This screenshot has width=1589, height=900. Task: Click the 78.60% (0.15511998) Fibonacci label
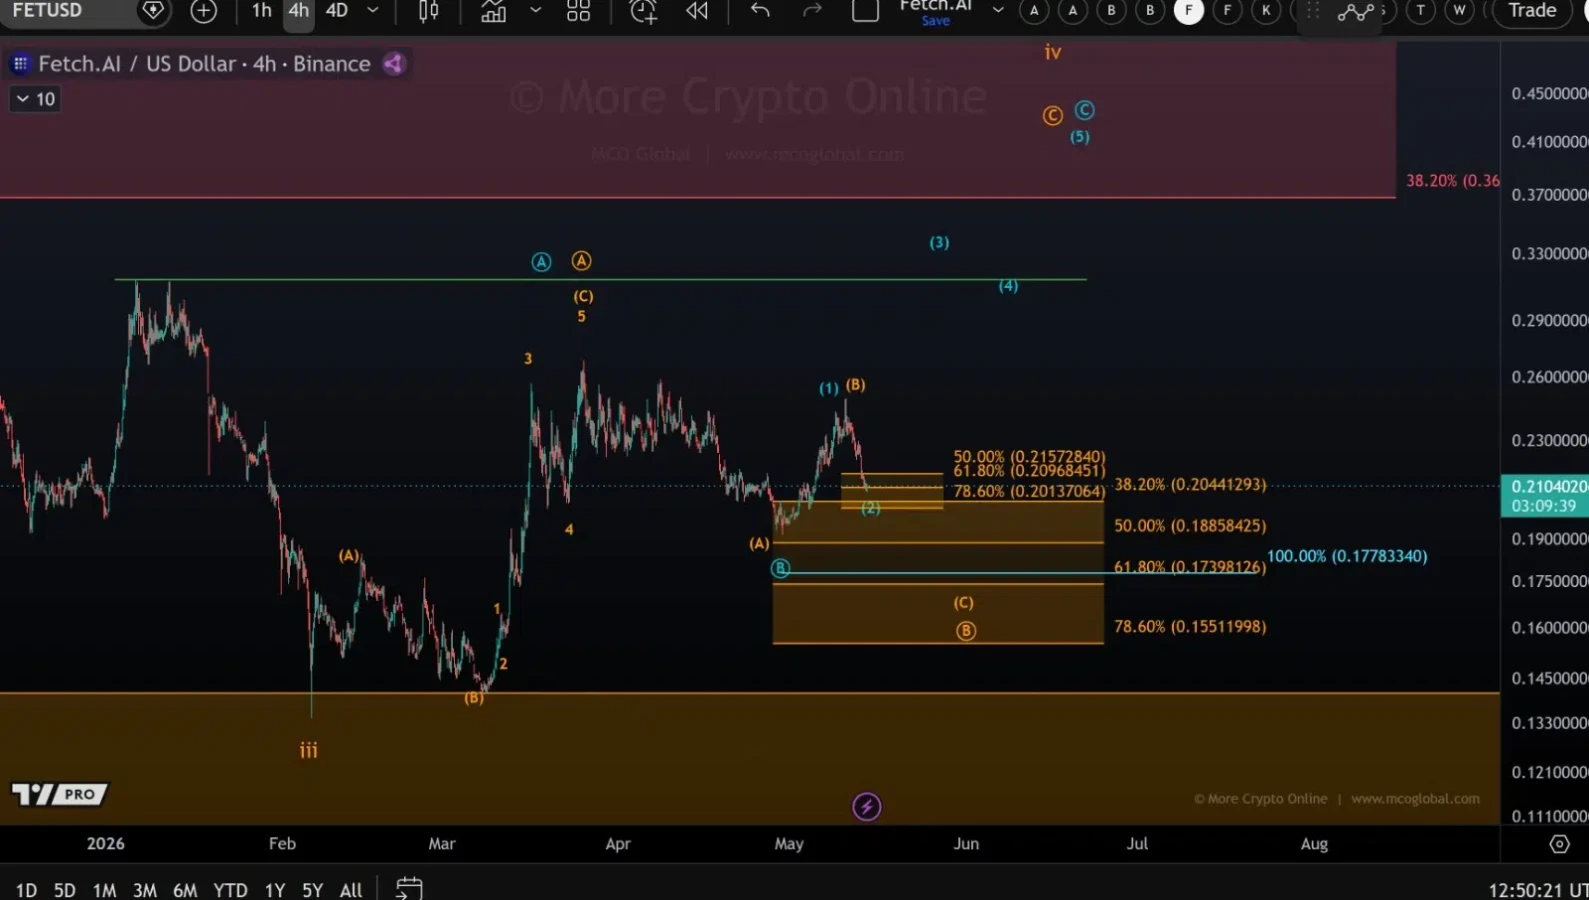tap(1190, 626)
